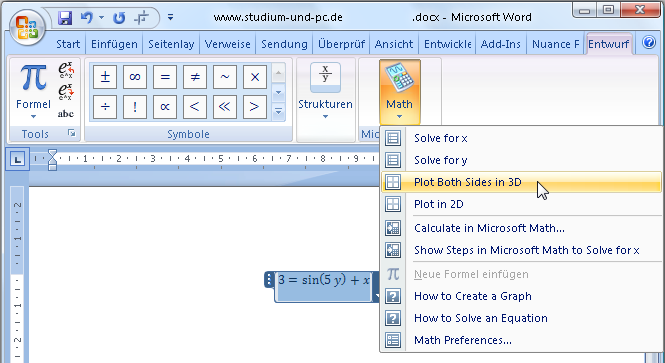Click the equation box move handle
Image resolution: width=665 pixels, height=363 pixels.
(269, 280)
